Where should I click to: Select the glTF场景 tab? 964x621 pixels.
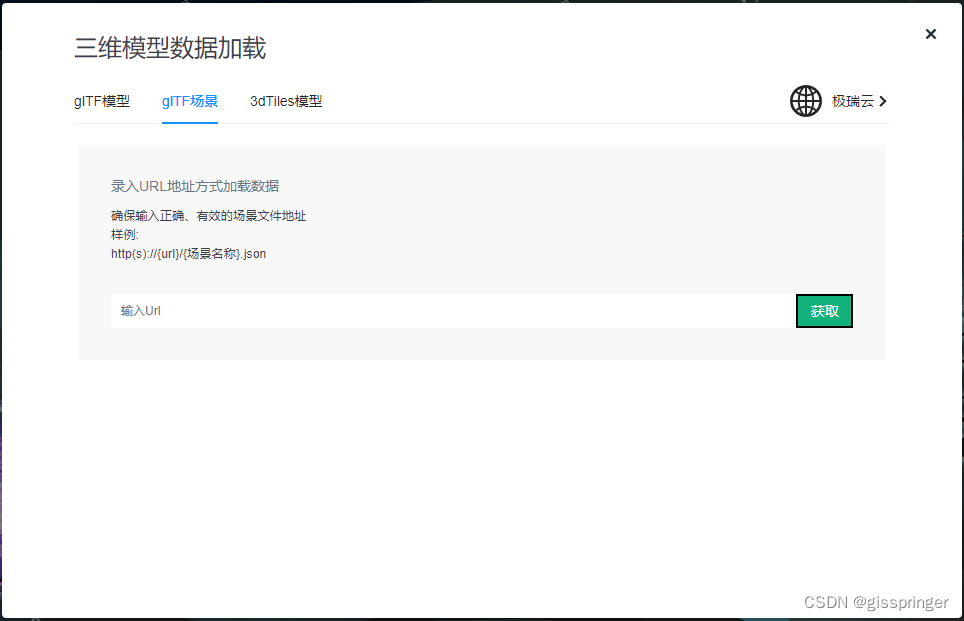tap(190, 101)
